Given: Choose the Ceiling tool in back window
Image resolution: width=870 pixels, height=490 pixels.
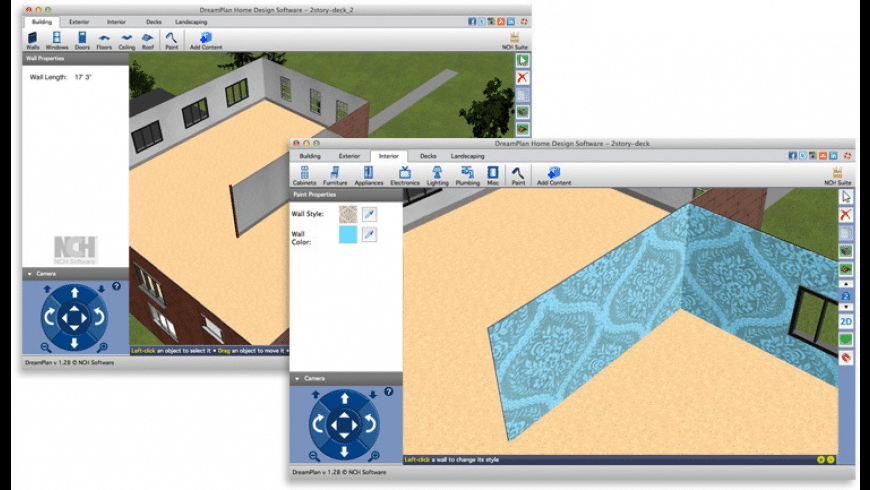Looking at the screenshot, I should click(127, 41).
